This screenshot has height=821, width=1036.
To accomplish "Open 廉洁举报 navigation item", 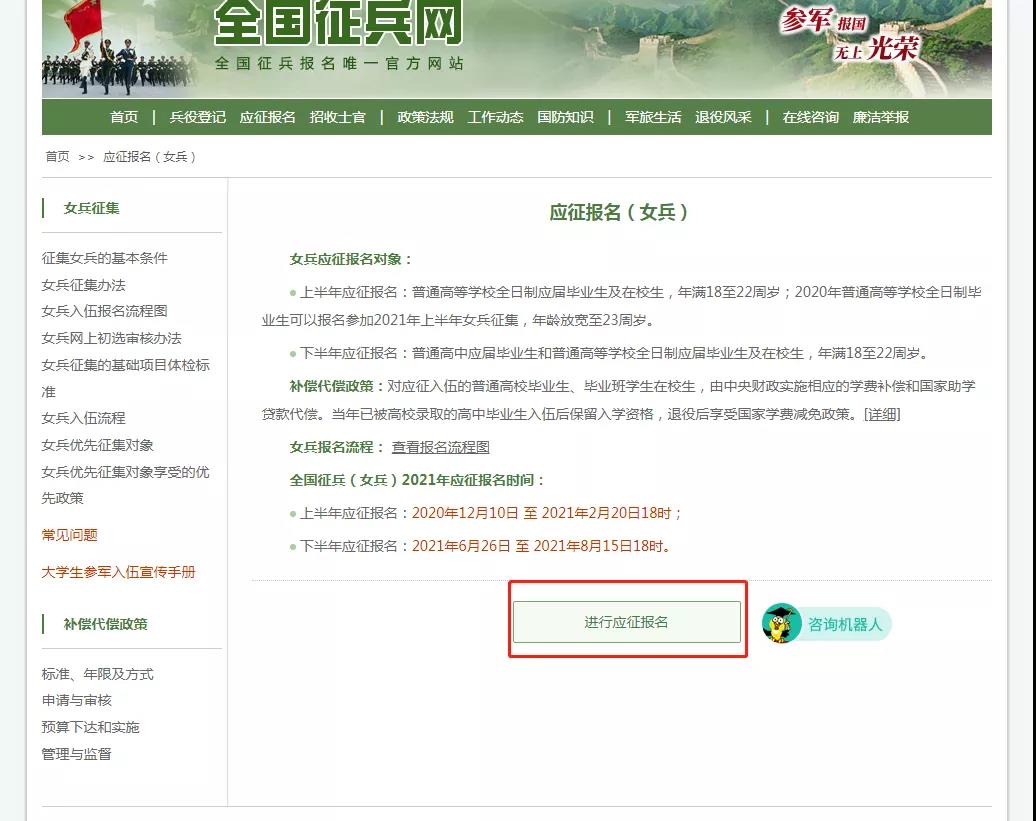I will click(880, 117).
